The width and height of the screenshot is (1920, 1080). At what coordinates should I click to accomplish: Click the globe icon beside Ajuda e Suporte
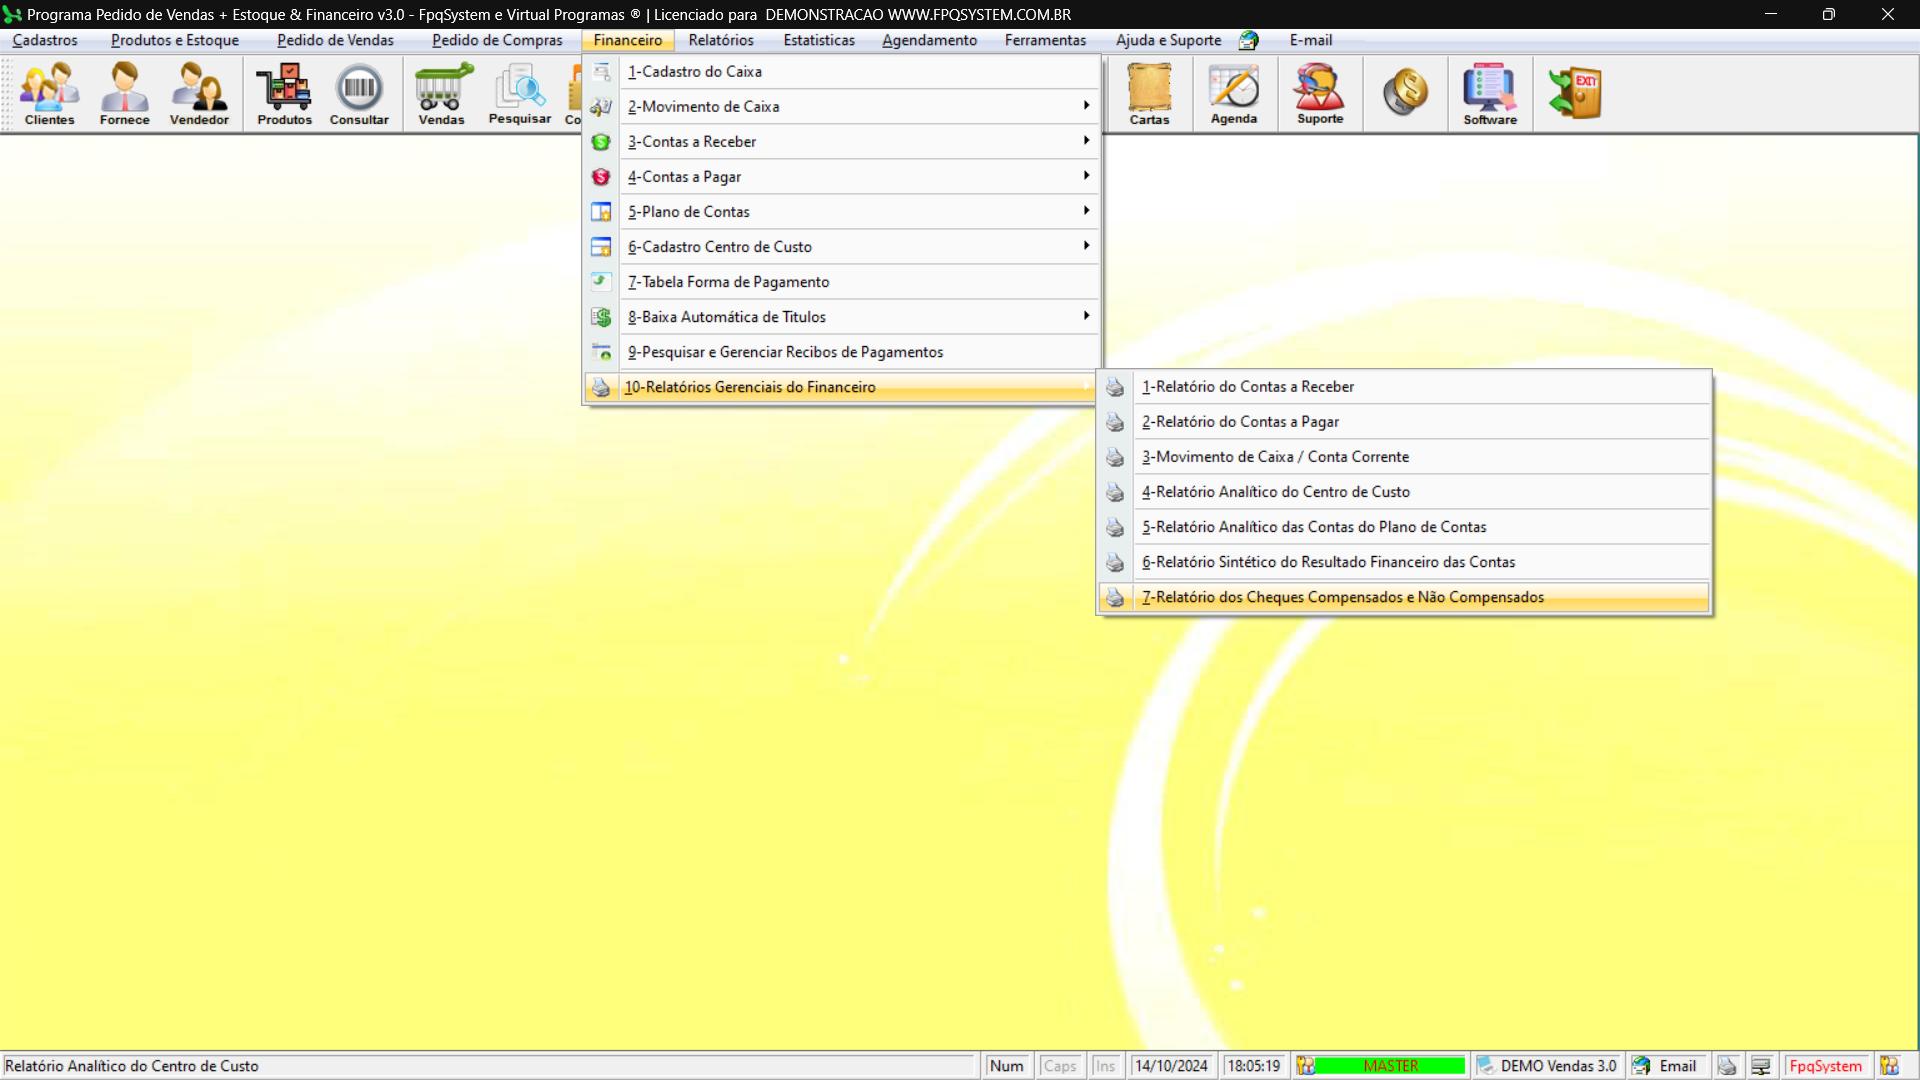pyautogui.click(x=1248, y=41)
